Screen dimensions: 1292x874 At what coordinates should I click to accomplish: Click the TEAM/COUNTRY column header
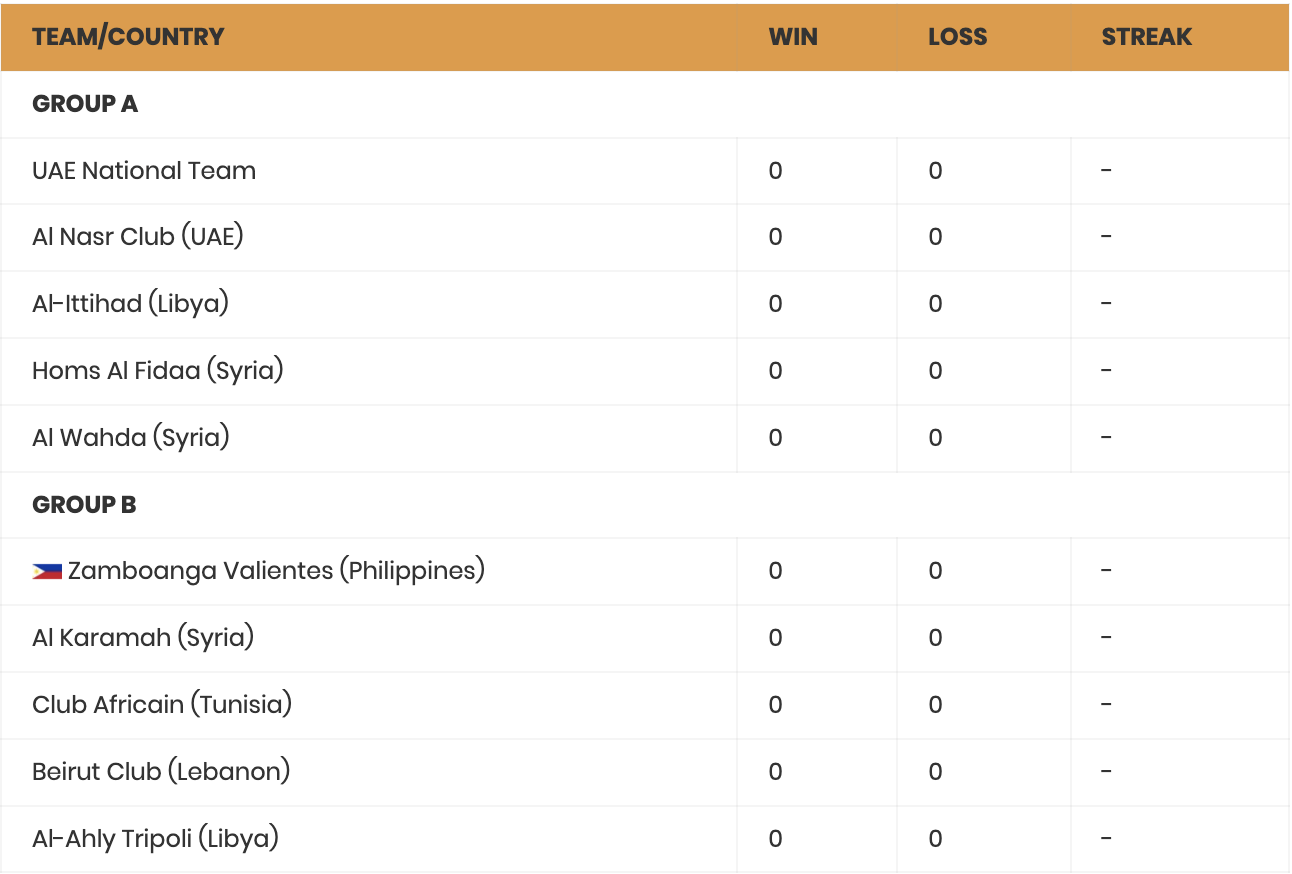[x=128, y=37]
